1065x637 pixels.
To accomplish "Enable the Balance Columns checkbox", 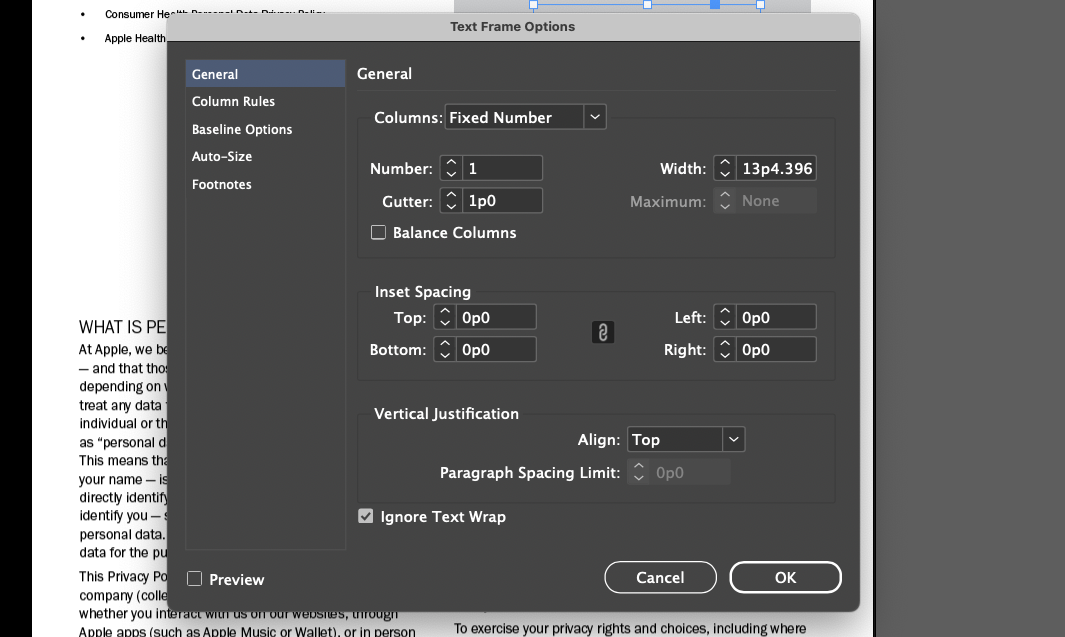I will 378,233.
